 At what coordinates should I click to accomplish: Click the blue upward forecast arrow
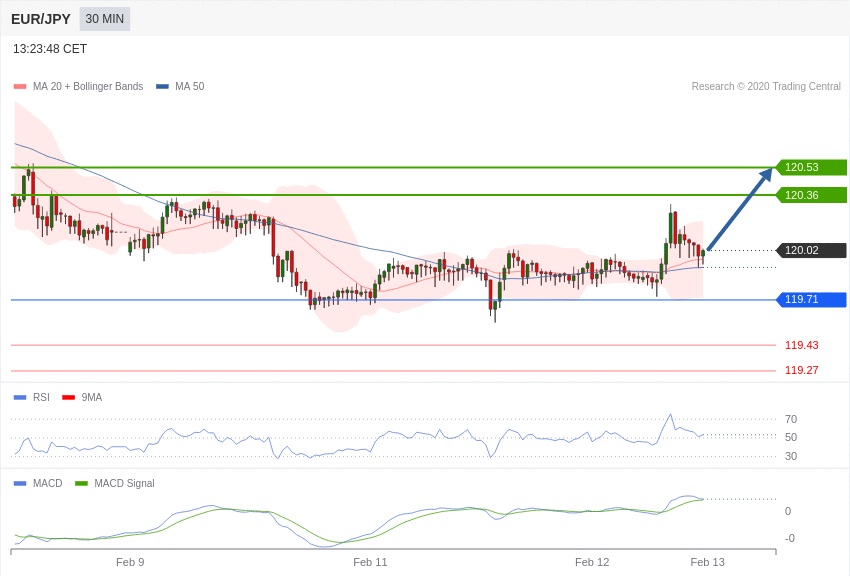tap(740, 209)
